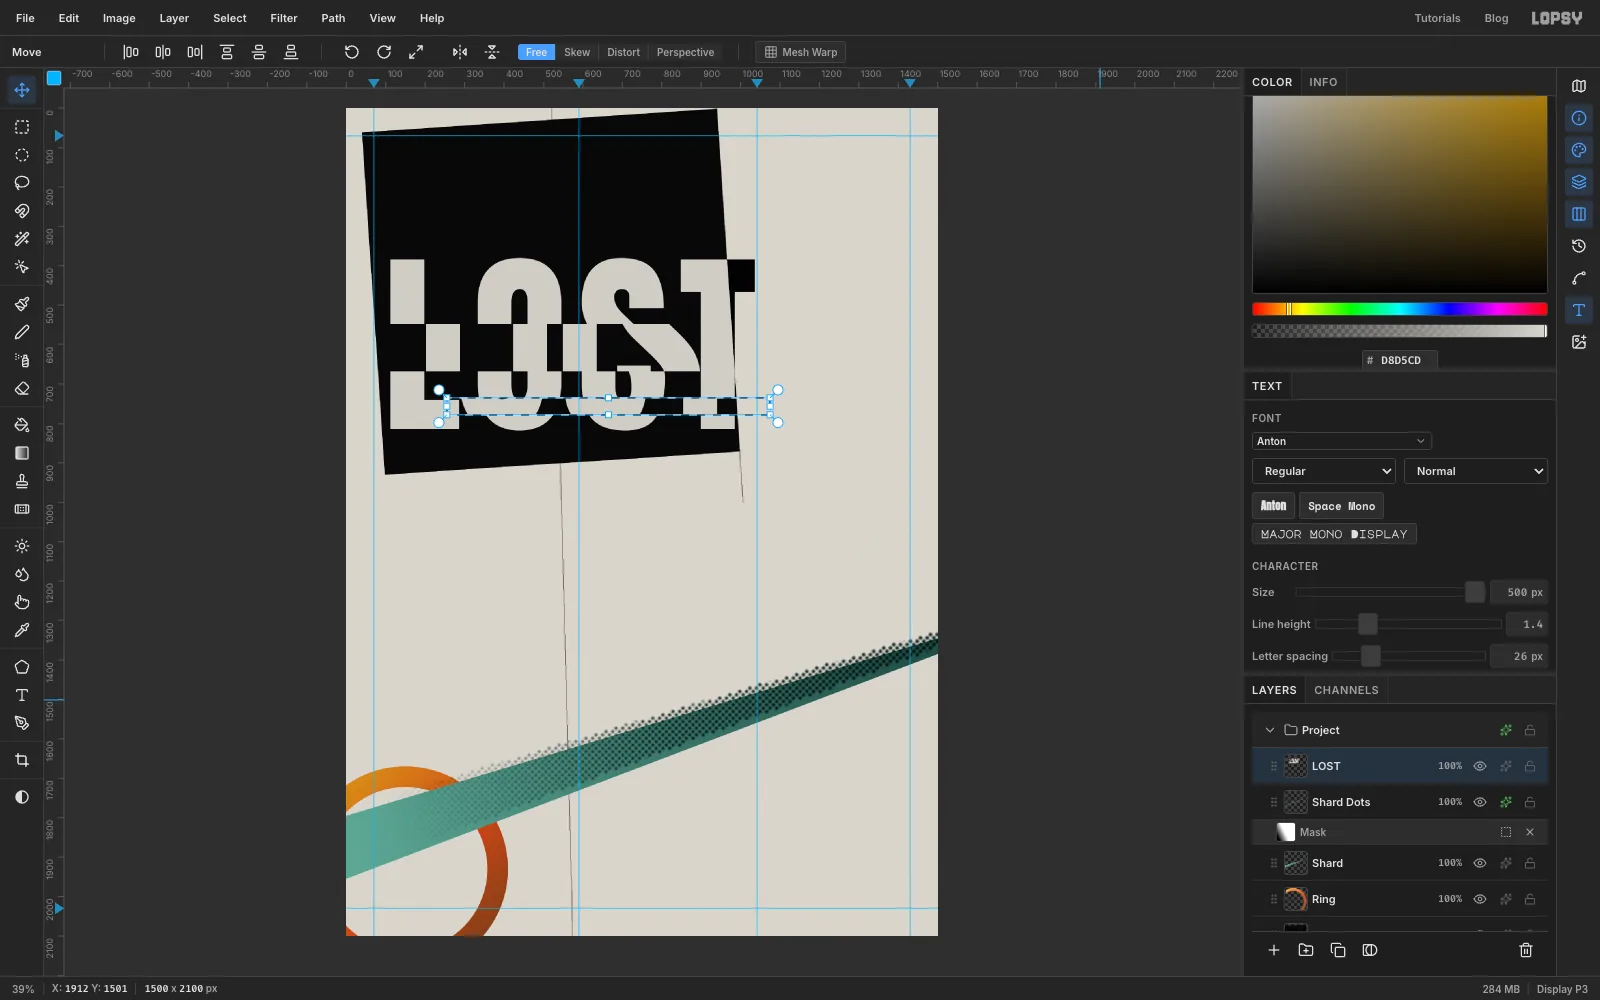The width and height of the screenshot is (1600, 1000).
Task: Toggle visibility of the Shard Dots layer
Action: pyautogui.click(x=1480, y=802)
